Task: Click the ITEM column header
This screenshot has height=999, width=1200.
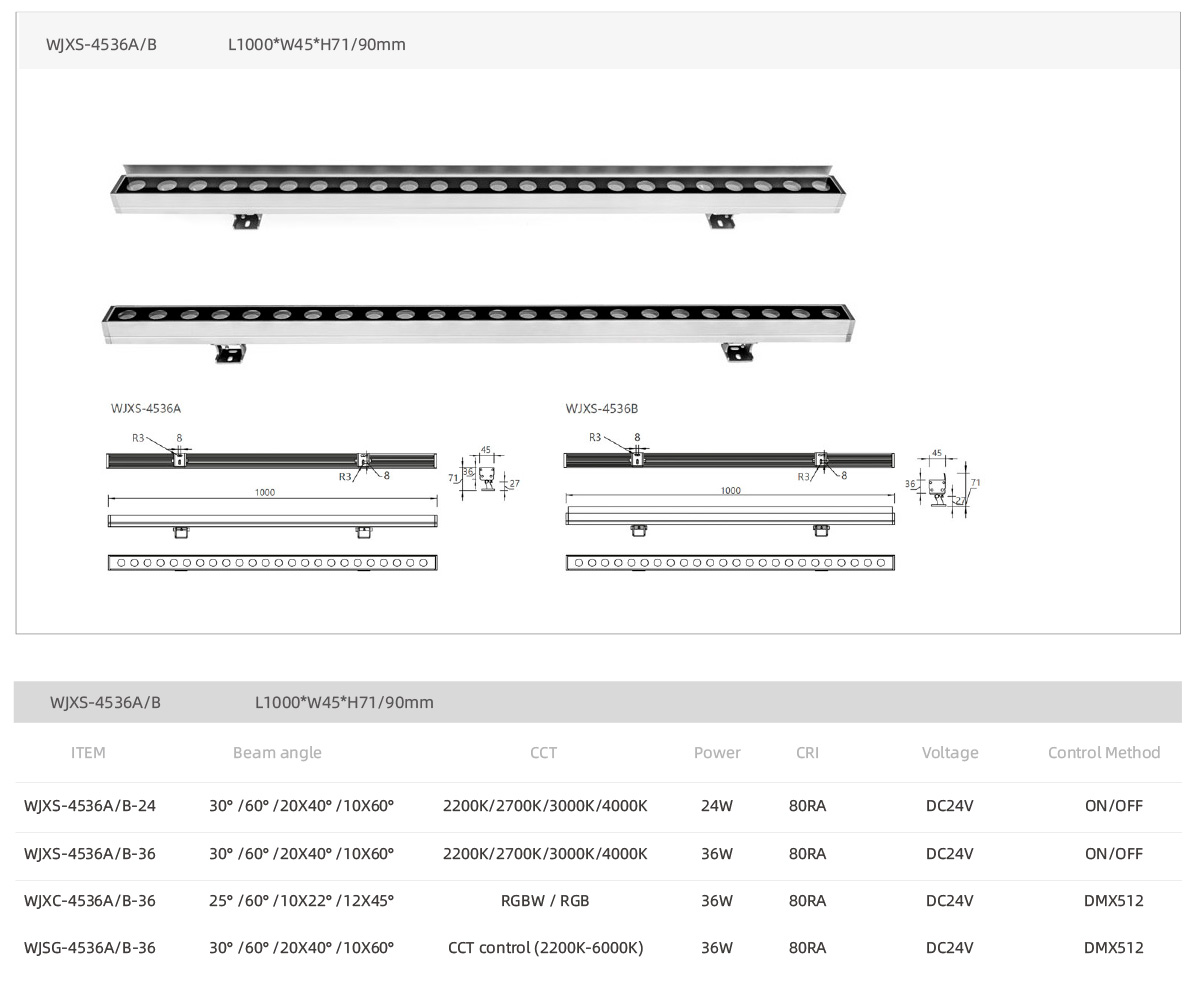Action: pyautogui.click(x=88, y=752)
